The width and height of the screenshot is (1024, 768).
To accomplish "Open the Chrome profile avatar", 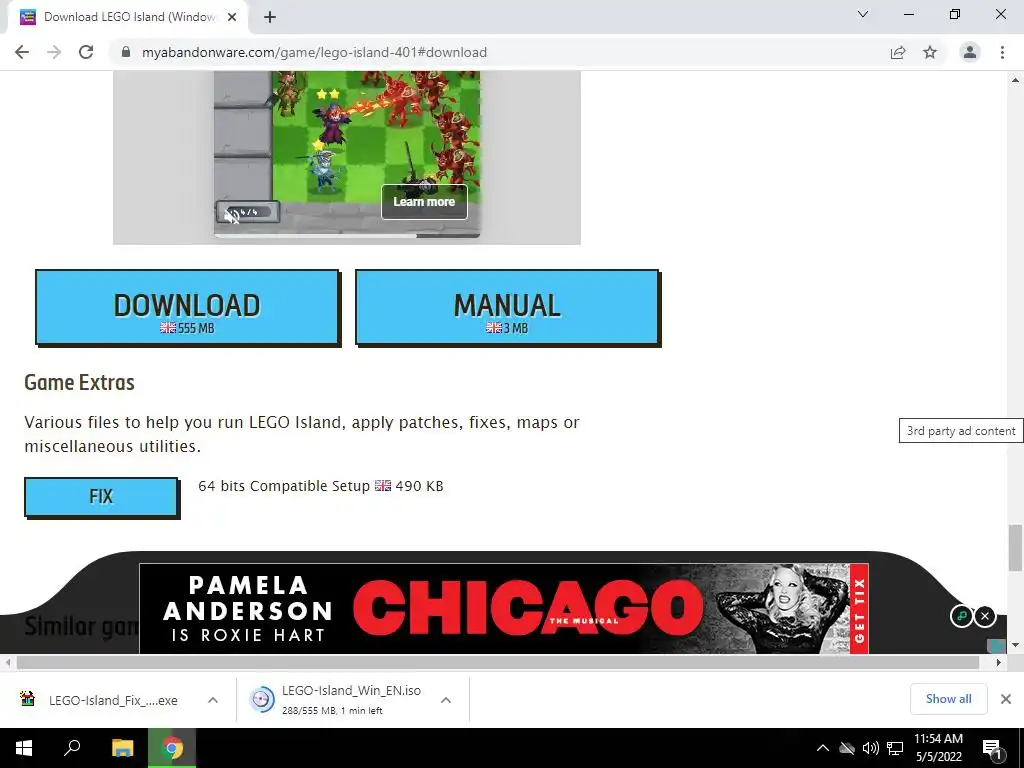I will [x=970, y=52].
